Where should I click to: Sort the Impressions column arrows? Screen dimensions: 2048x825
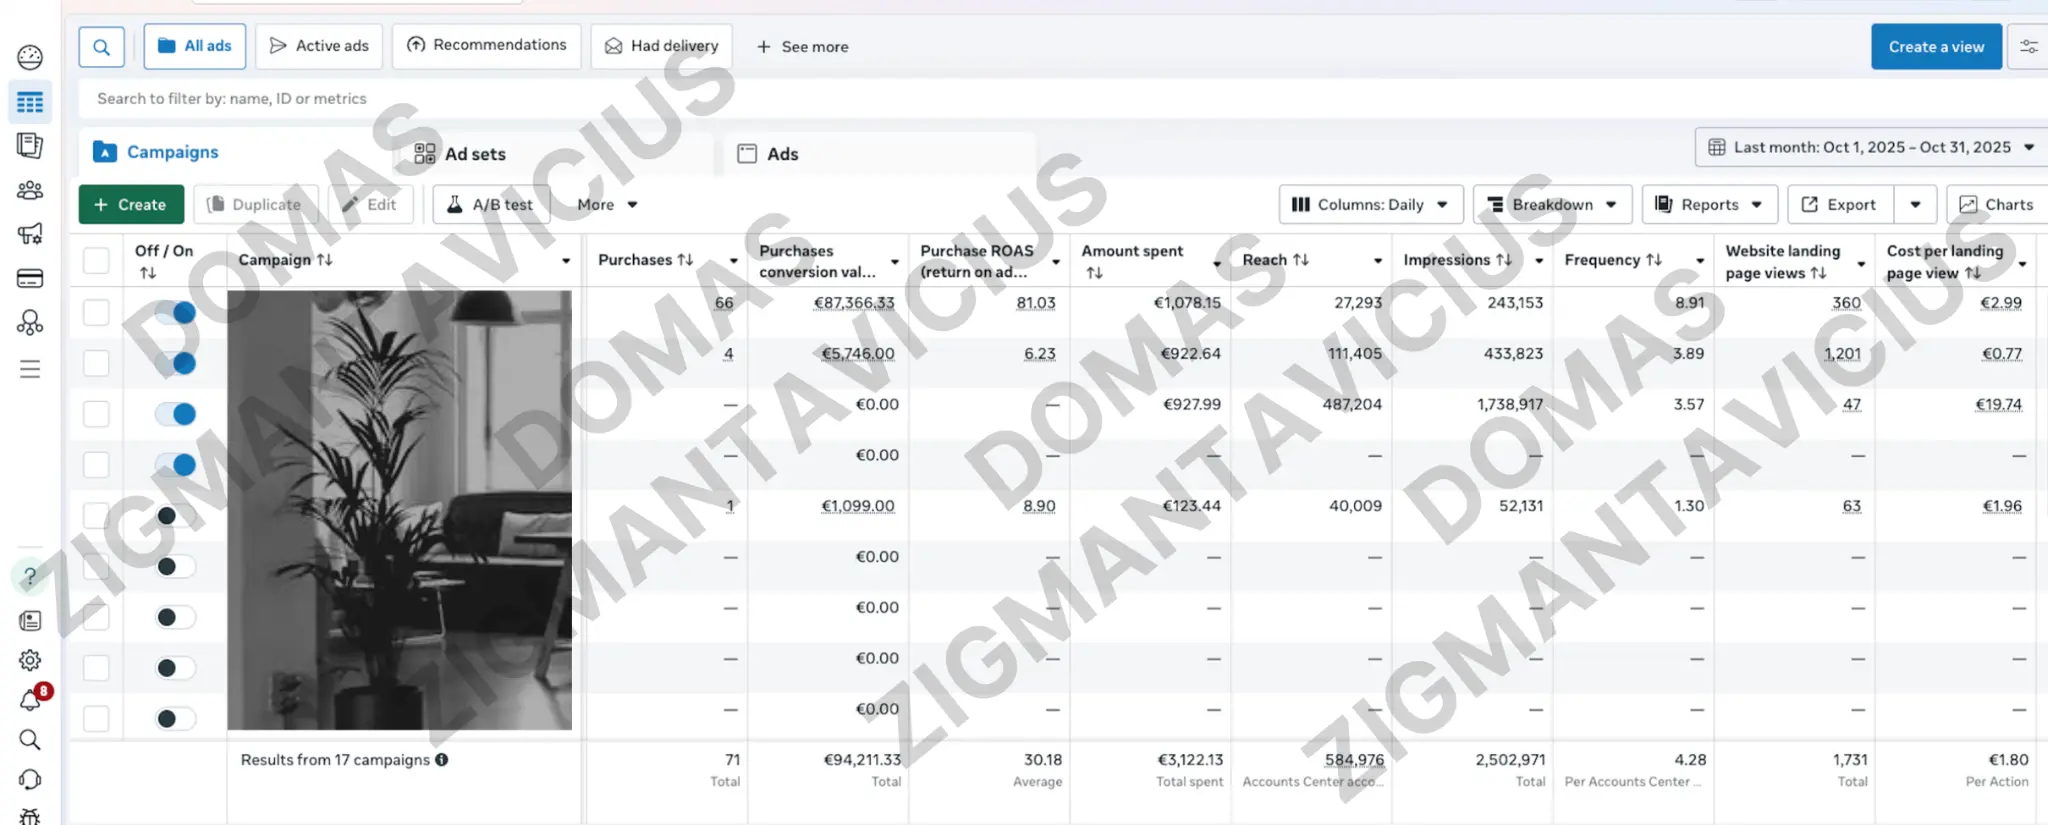click(x=1504, y=259)
